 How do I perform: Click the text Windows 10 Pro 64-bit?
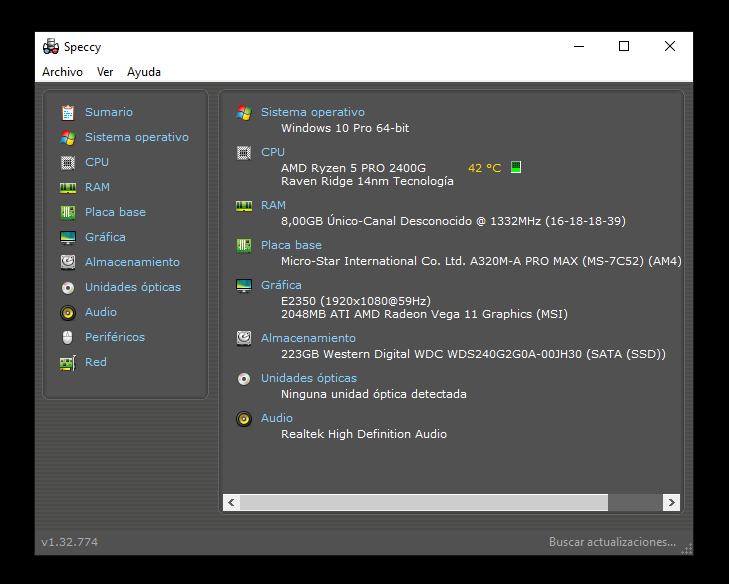click(x=345, y=128)
